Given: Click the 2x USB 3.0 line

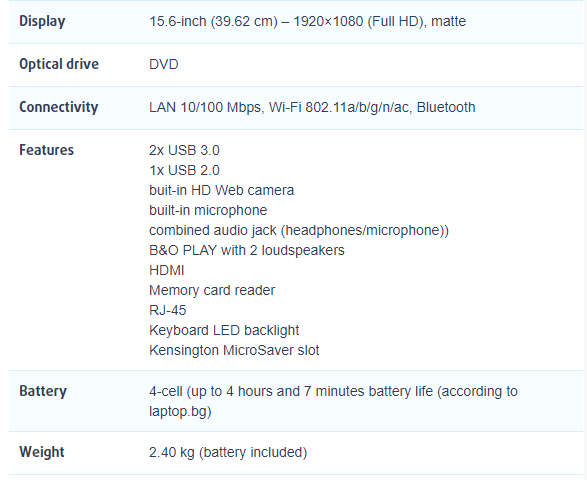Looking at the screenshot, I should point(184,150).
